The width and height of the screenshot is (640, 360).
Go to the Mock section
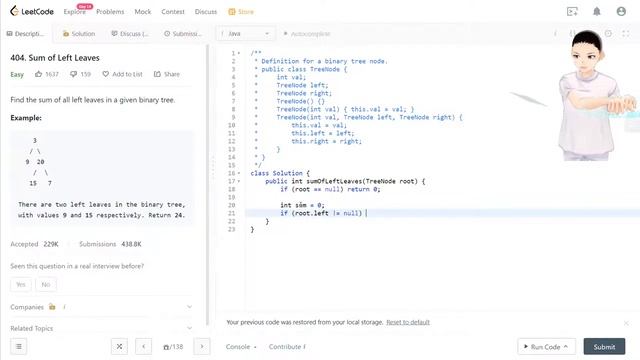tap(143, 12)
